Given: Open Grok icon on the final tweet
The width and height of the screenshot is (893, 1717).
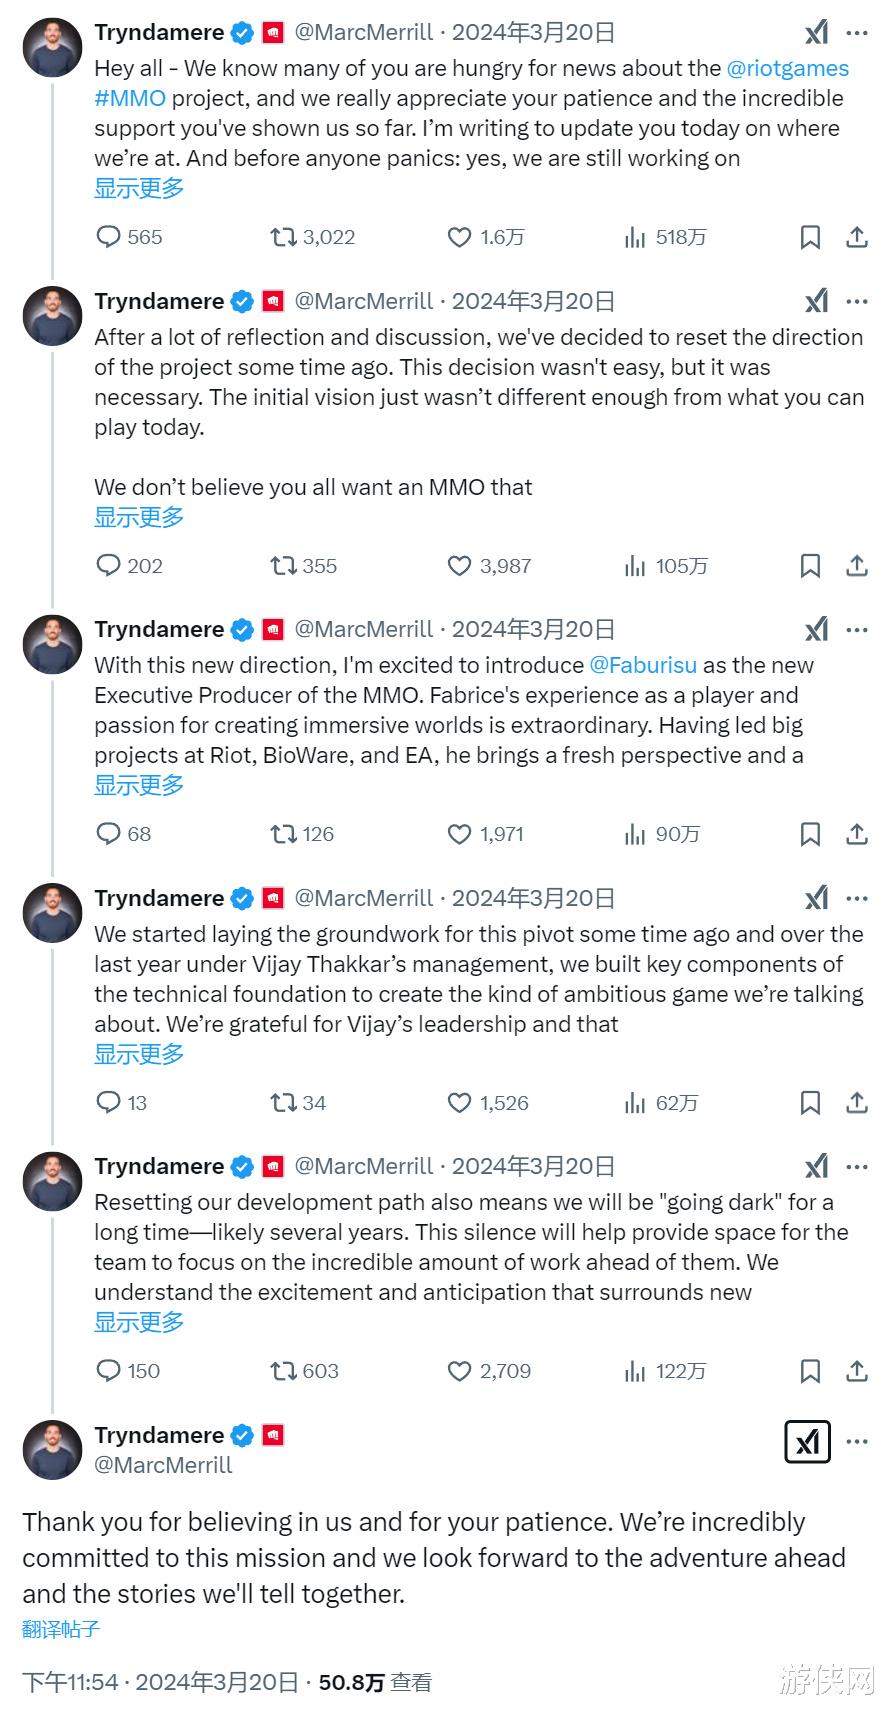Looking at the screenshot, I should (808, 1442).
